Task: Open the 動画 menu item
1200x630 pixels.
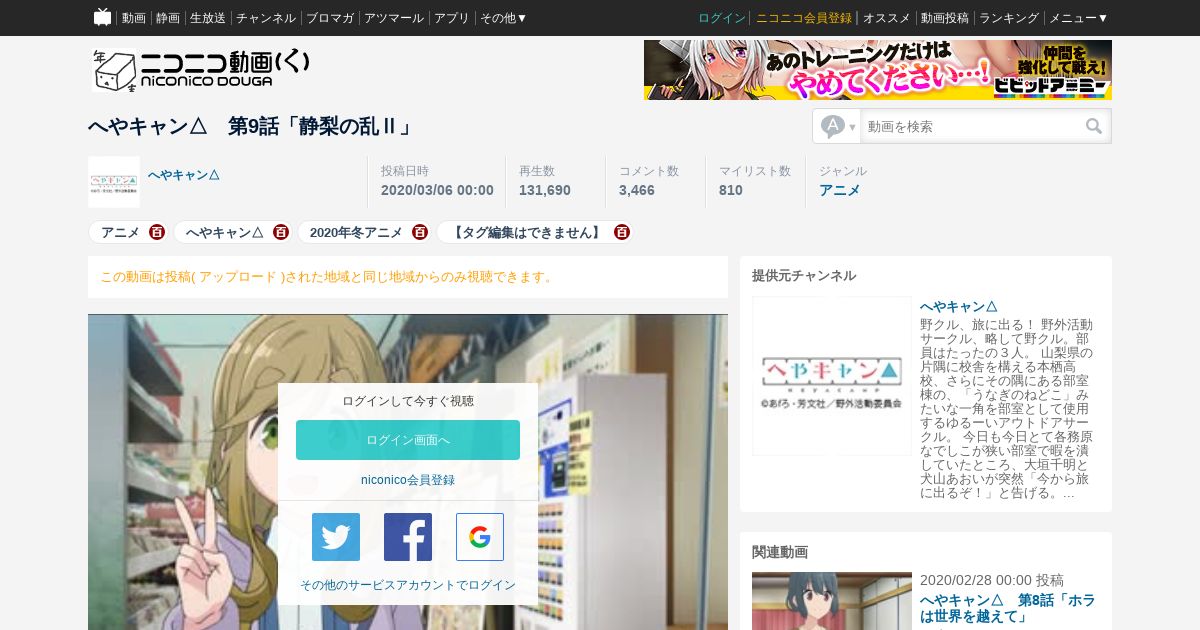Action: 134,18
